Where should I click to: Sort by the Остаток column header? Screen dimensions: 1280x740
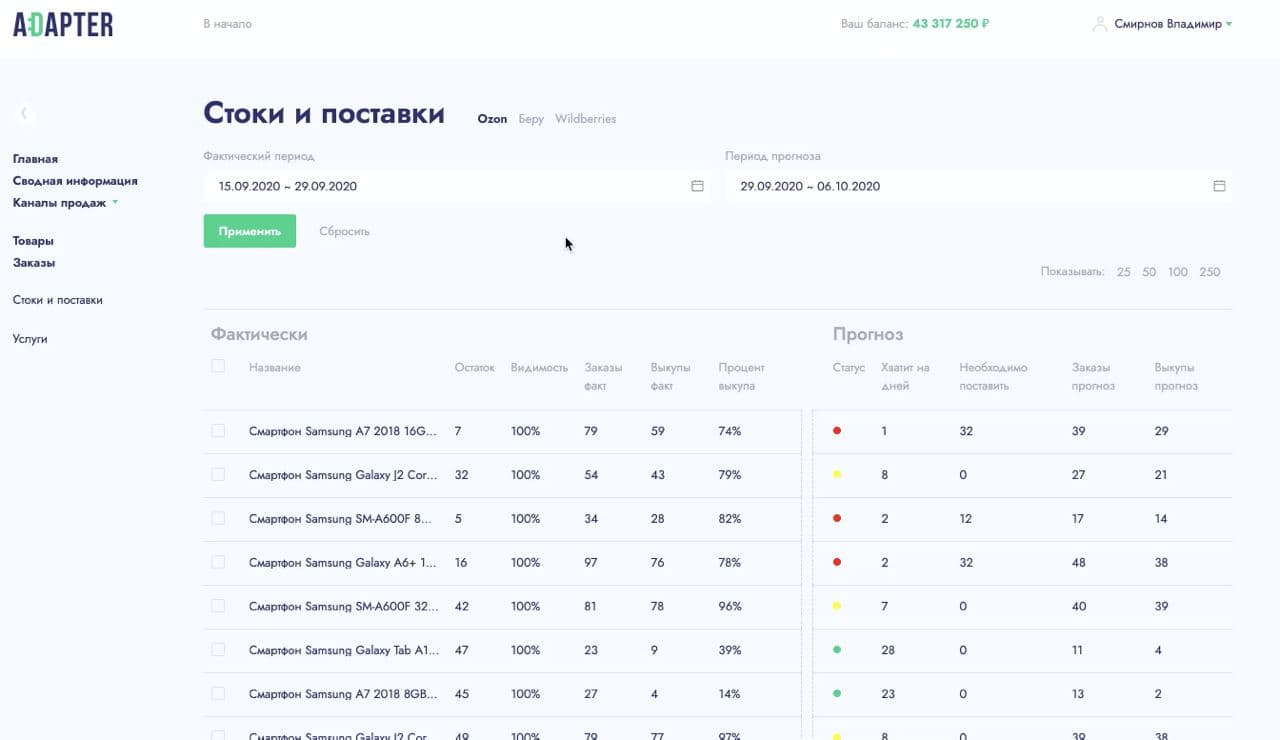tap(474, 367)
